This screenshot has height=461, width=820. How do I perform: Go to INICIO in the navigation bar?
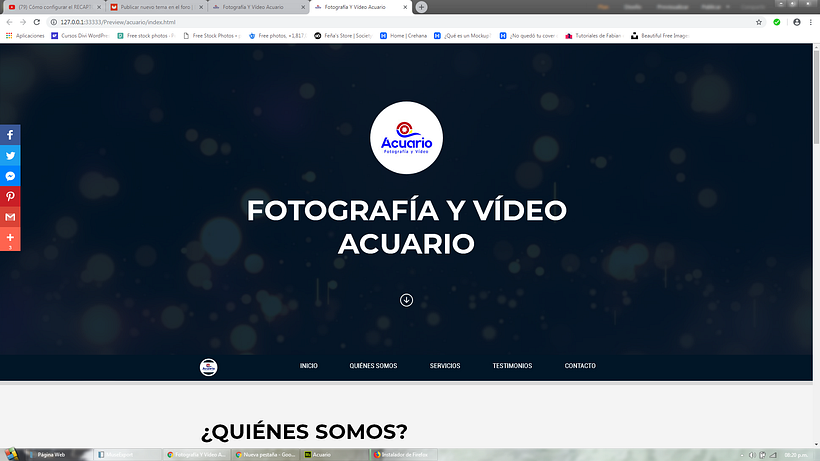(x=309, y=366)
